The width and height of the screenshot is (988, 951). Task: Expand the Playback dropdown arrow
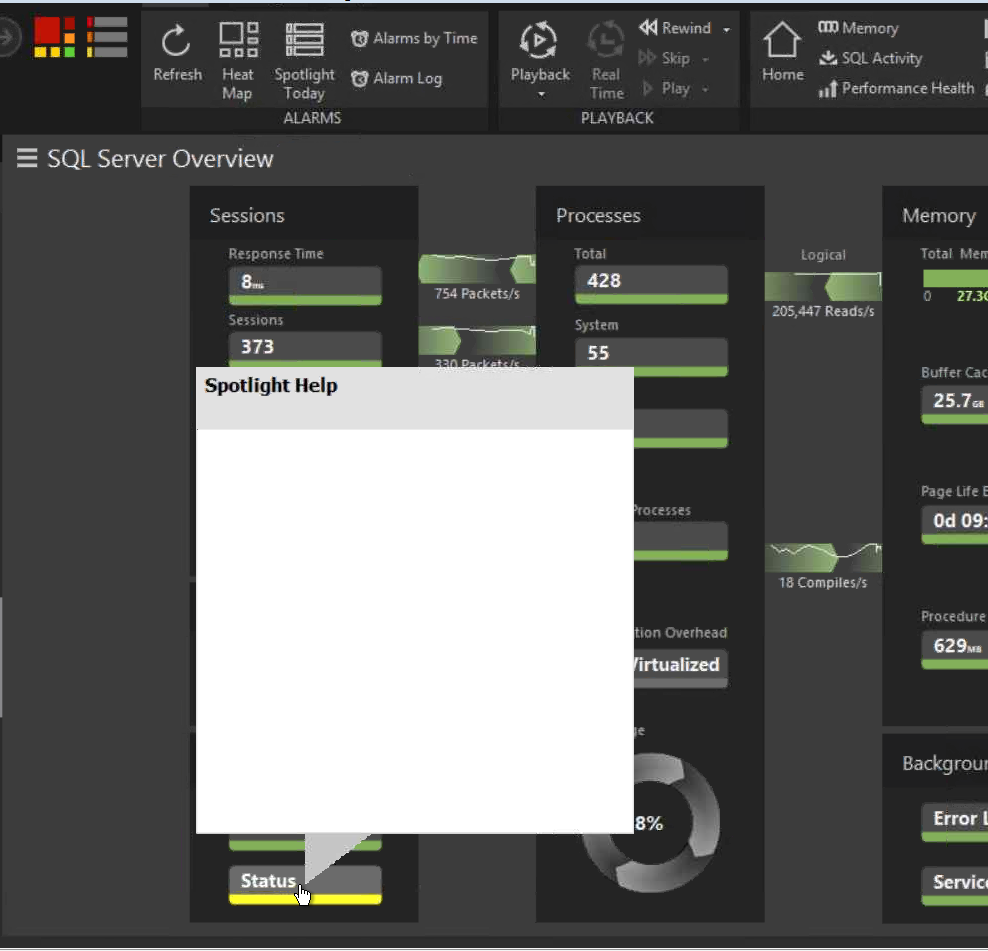coord(541,95)
